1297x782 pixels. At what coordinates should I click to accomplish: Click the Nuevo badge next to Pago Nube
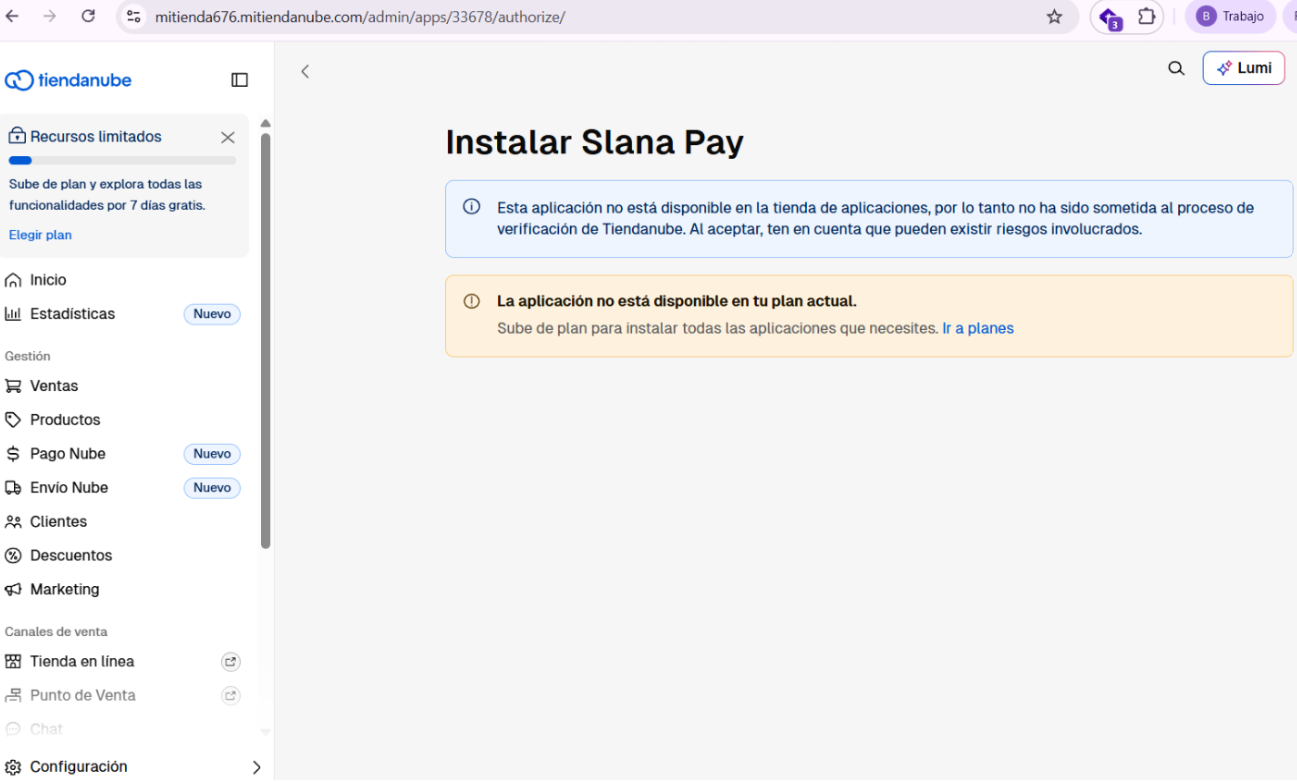tap(212, 454)
